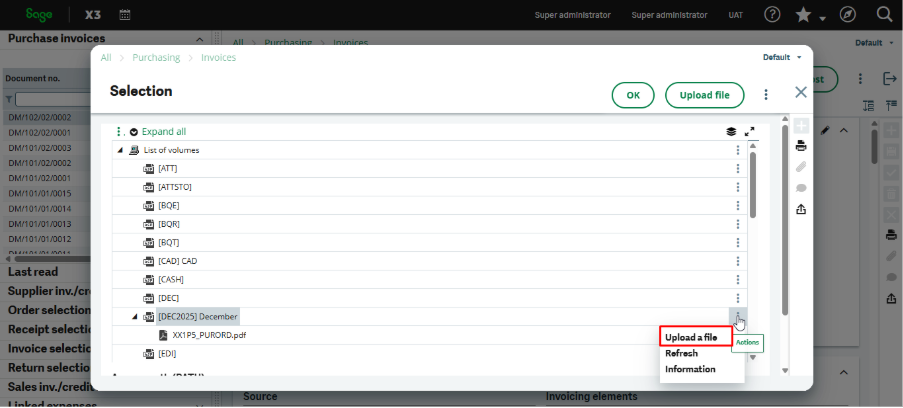Select the XX1P5_PURORD.pdf file
This screenshot has width=903, height=408.
tap(208, 335)
